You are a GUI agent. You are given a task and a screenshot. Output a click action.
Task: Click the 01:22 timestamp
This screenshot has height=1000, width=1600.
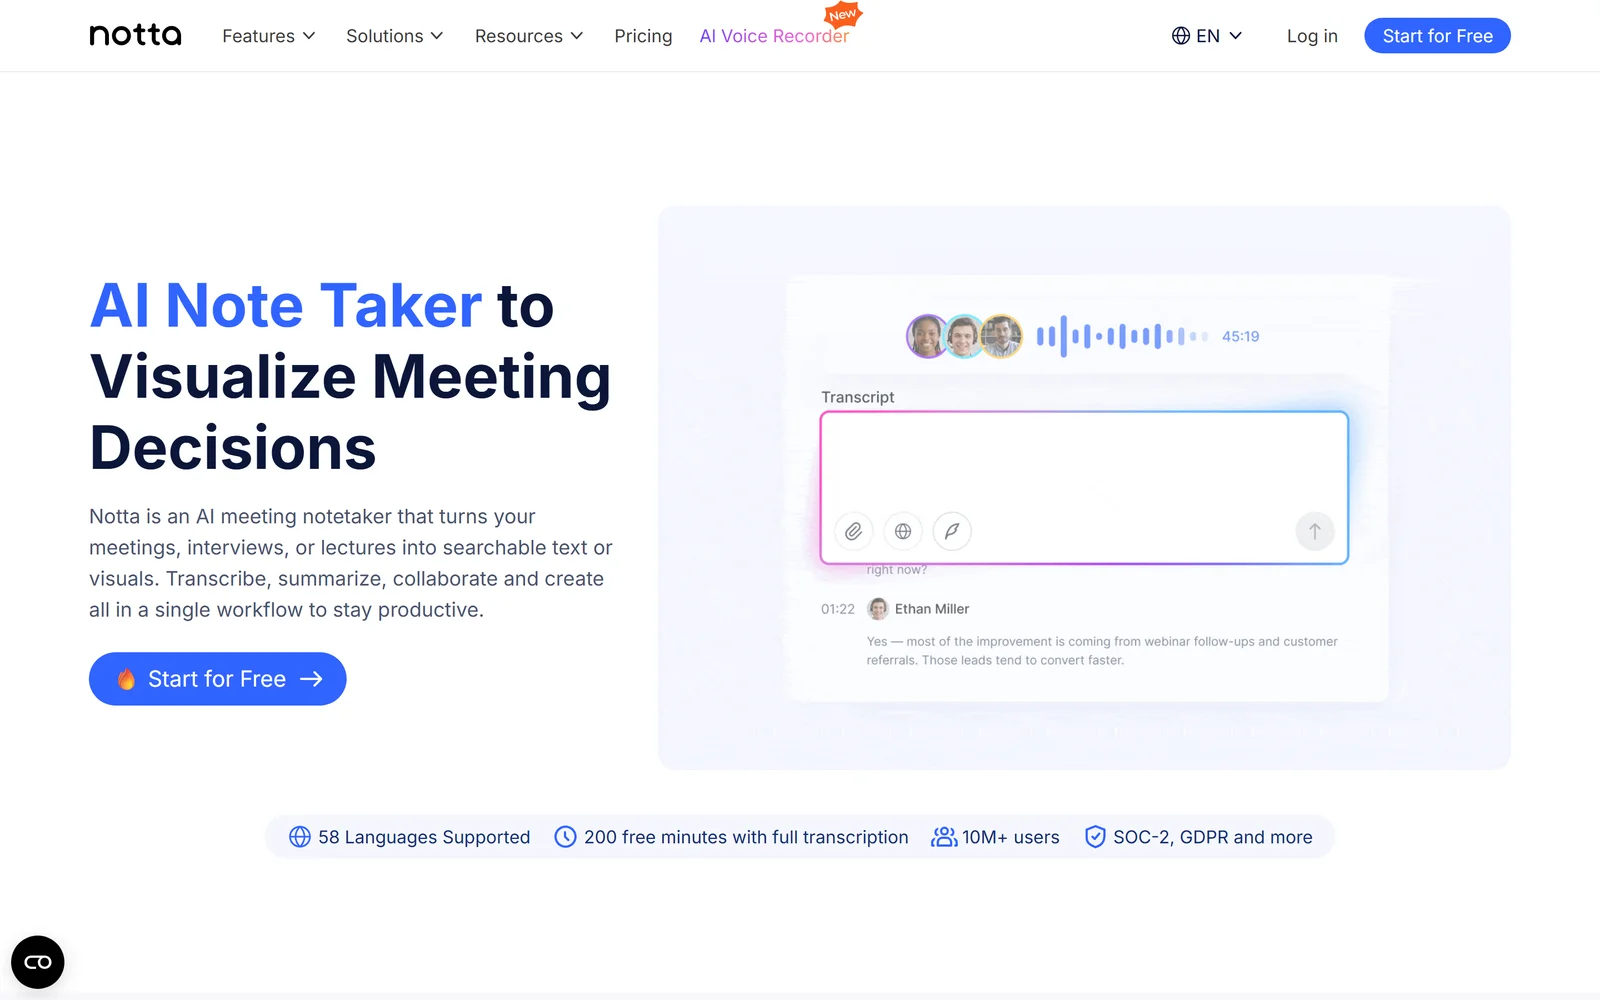[x=838, y=609]
